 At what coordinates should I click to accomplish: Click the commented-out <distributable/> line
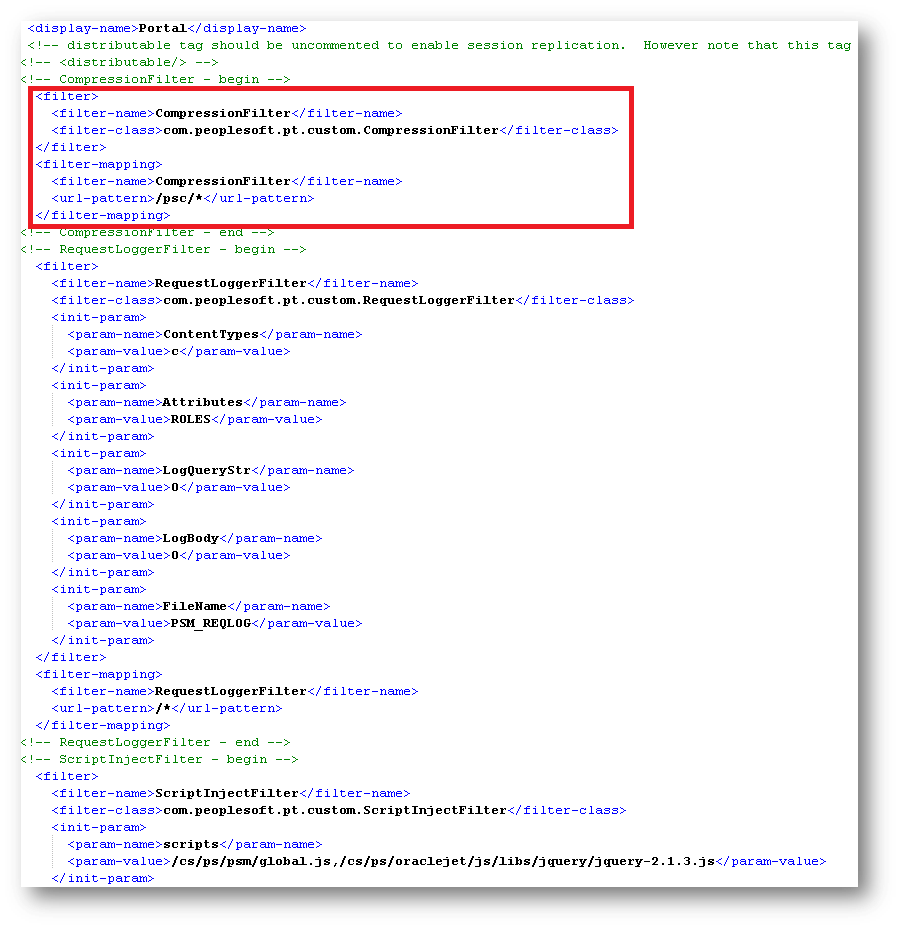point(119,62)
